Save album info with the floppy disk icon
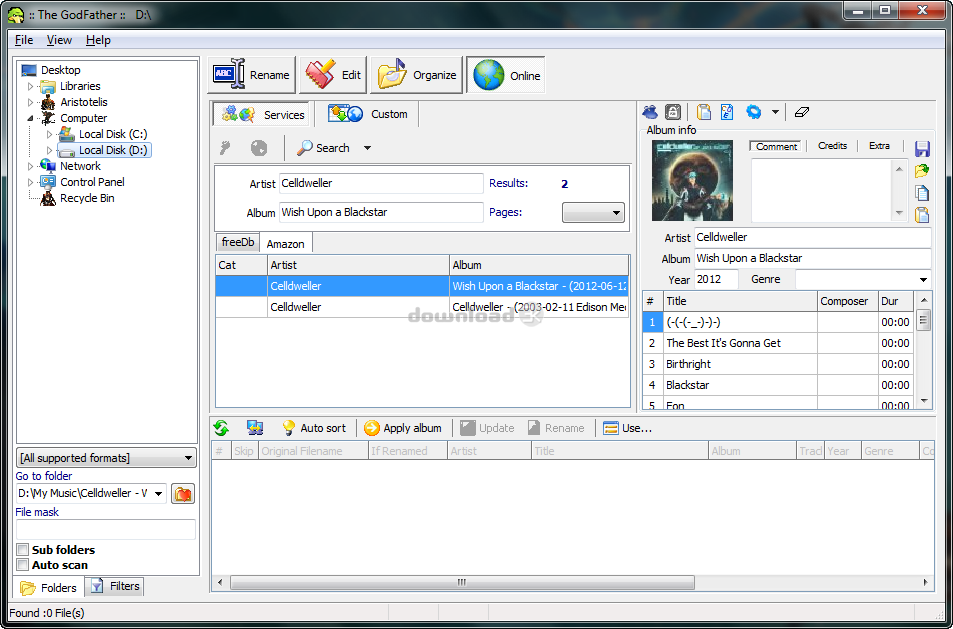953x629 pixels. tap(921, 148)
